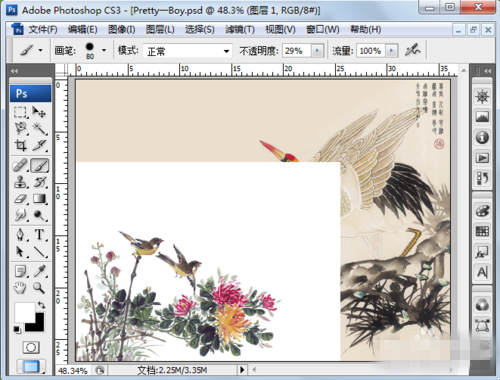Click the white foreground color swatch
This screenshot has height=380, width=500.
(x=24, y=312)
